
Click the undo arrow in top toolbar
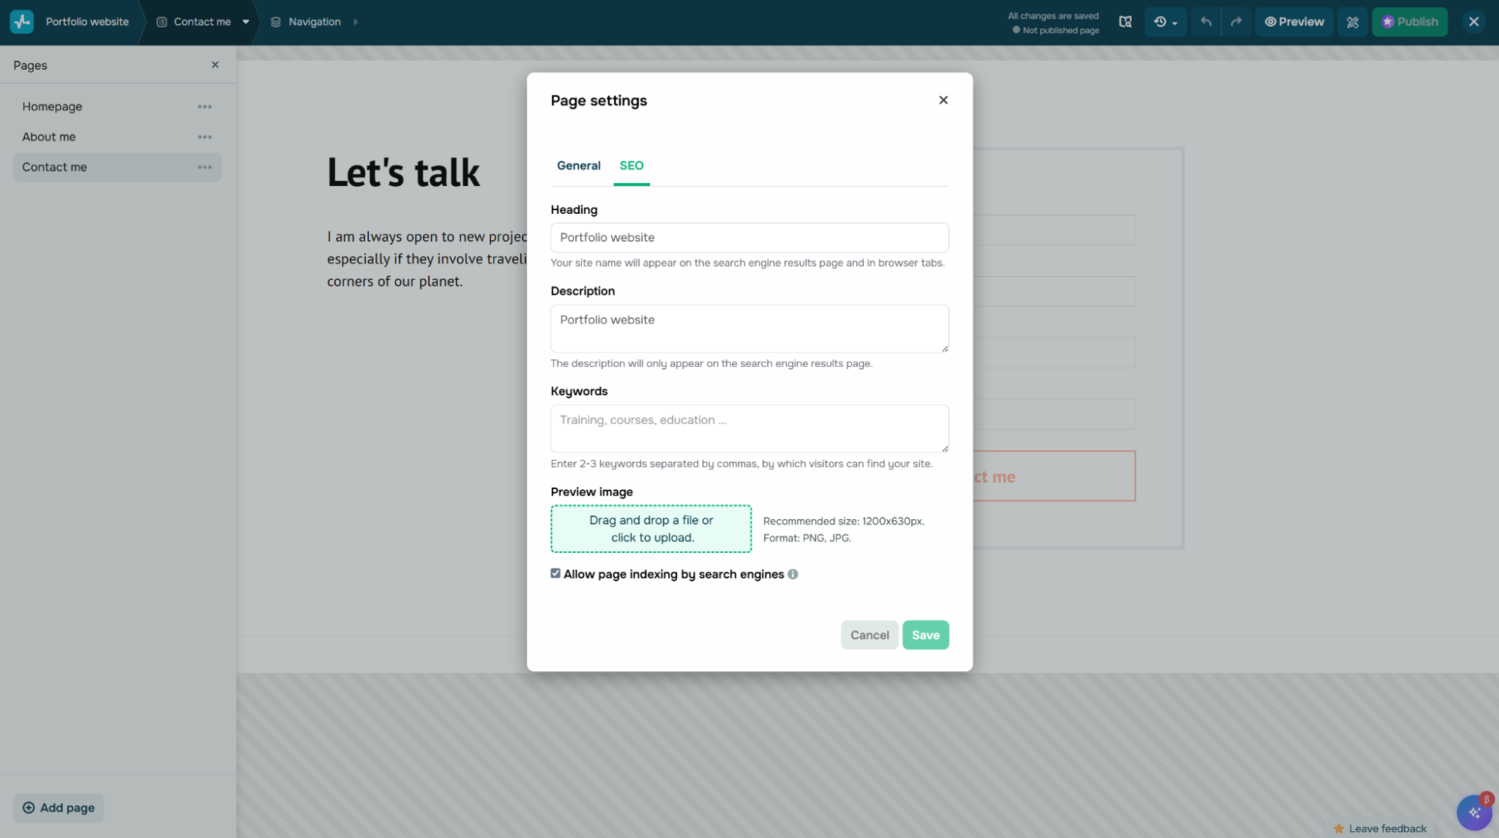click(x=1205, y=22)
